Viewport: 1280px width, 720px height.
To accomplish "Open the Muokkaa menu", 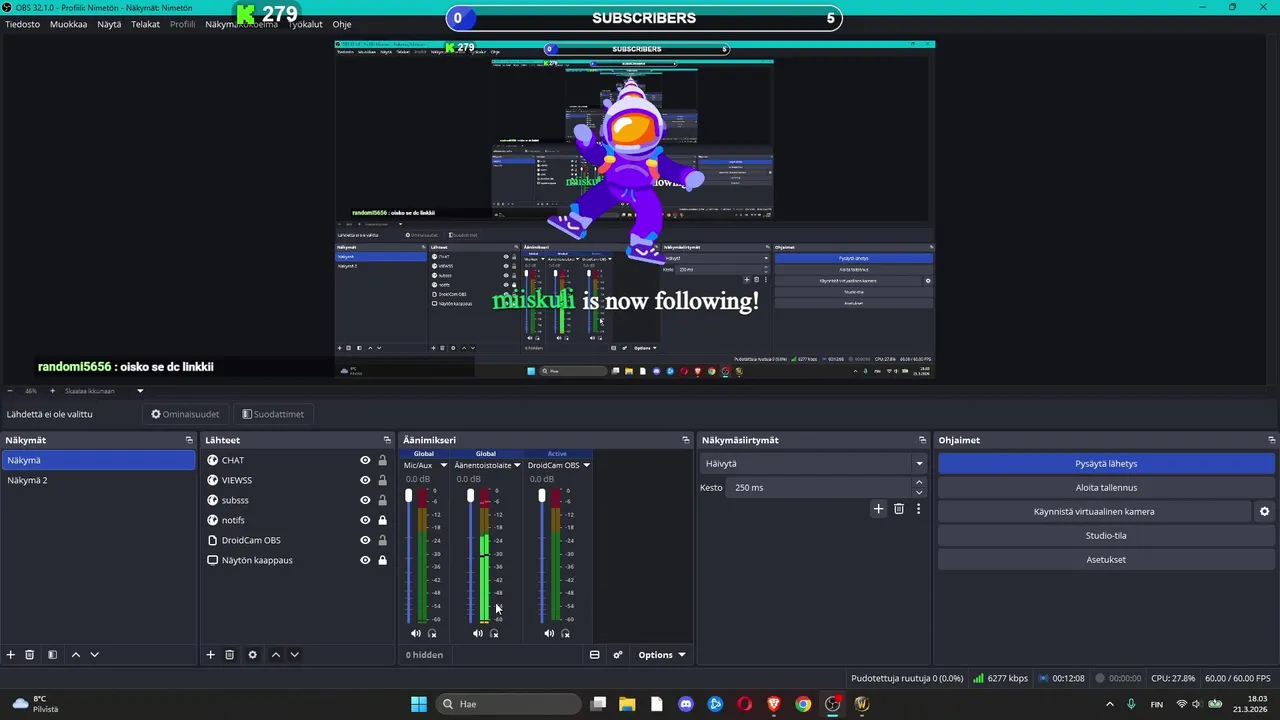I will click(68, 24).
